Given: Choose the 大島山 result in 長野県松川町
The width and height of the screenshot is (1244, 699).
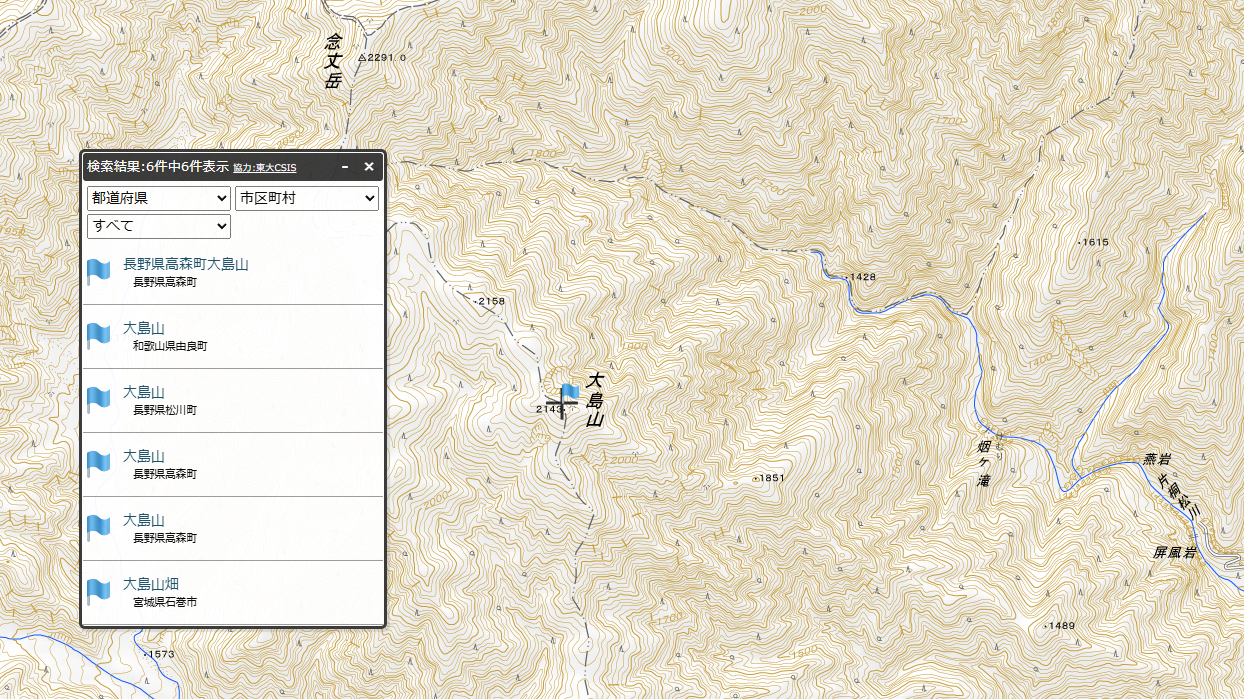Looking at the screenshot, I should click(x=143, y=392).
